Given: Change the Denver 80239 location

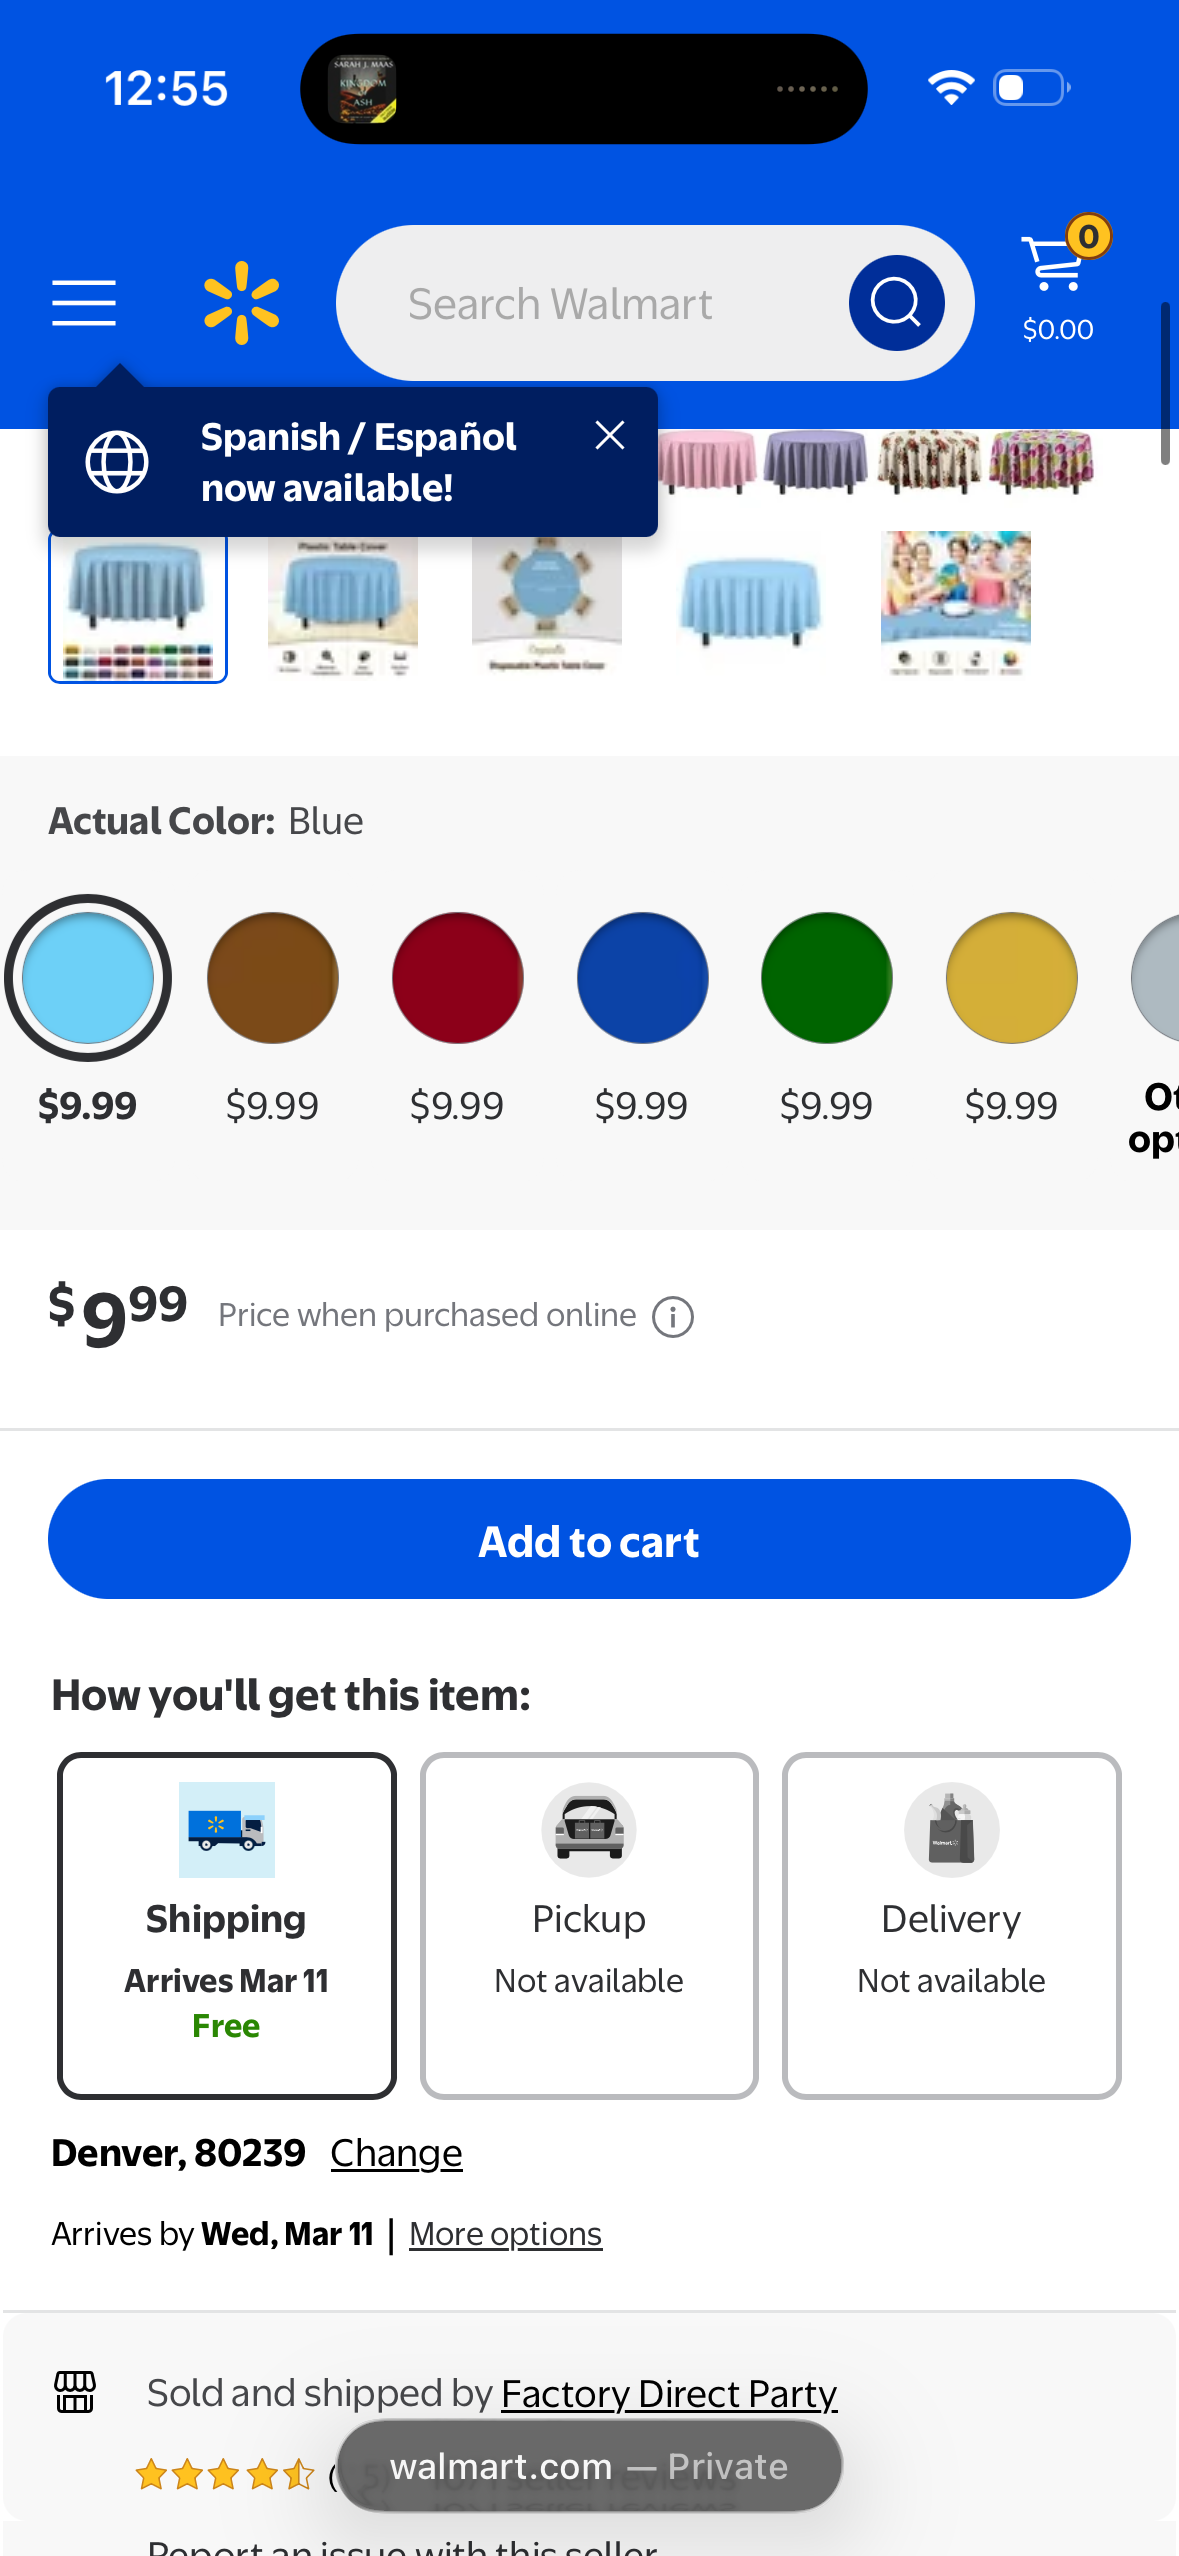Looking at the screenshot, I should [396, 2153].
